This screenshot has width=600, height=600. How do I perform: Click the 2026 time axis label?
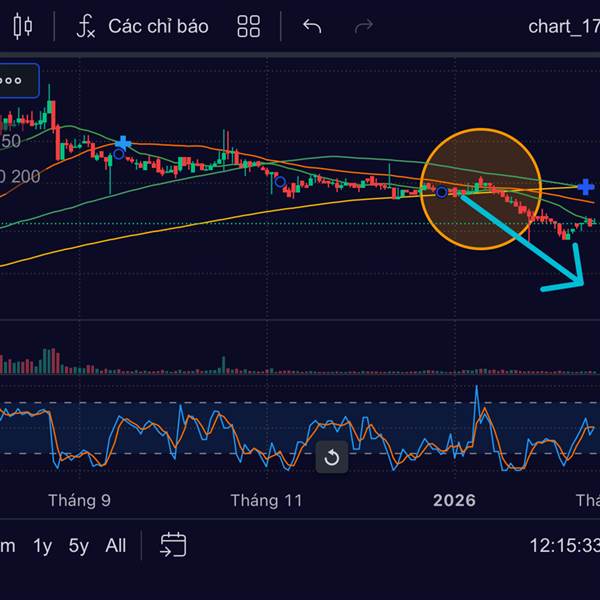click(454, 501)
